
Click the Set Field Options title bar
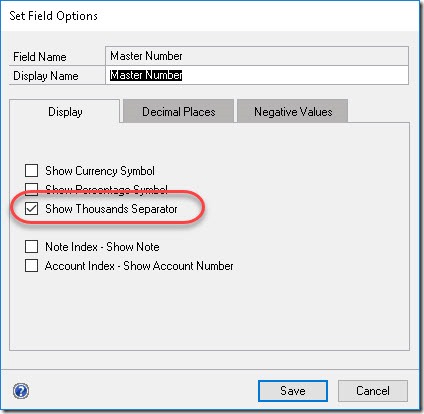pos(210,16)
